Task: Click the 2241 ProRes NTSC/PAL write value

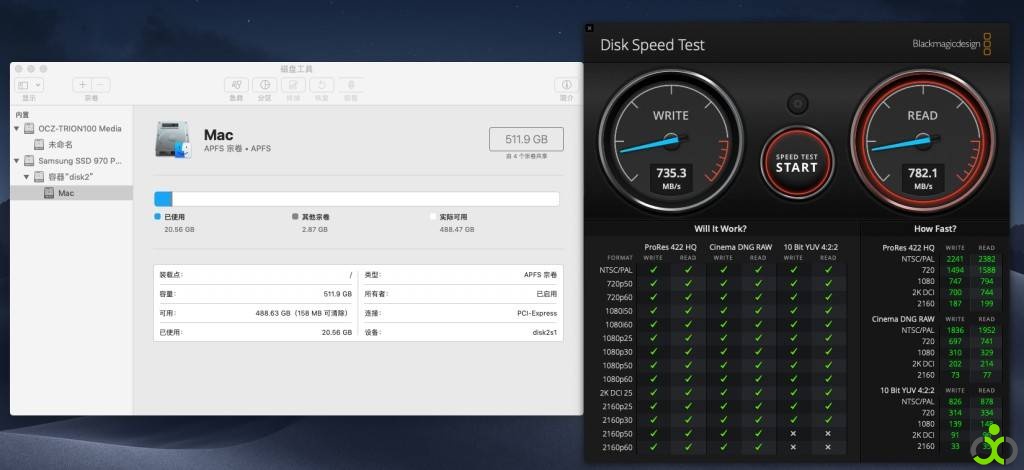Action: point(955,258)
